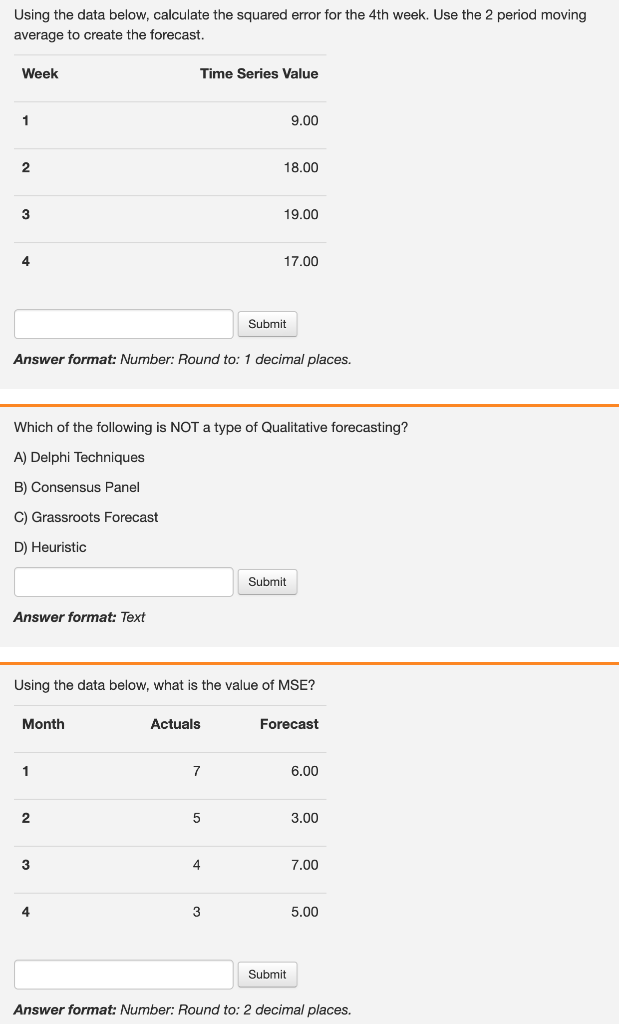Select the Time Series Value column header
Screen dimensions: 619x1024
pos(259,73)
